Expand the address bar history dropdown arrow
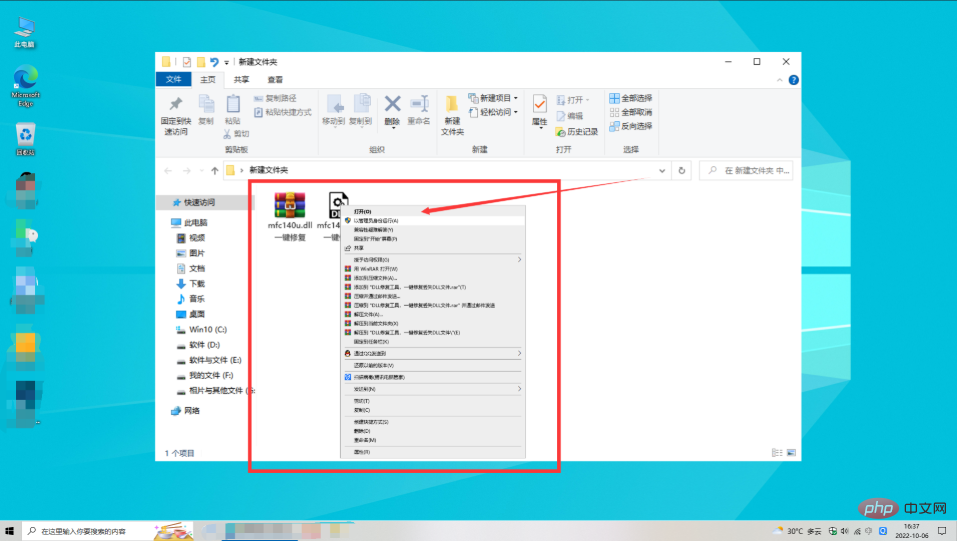This screenshot has height=541, width=957. [x=662, y=171]
